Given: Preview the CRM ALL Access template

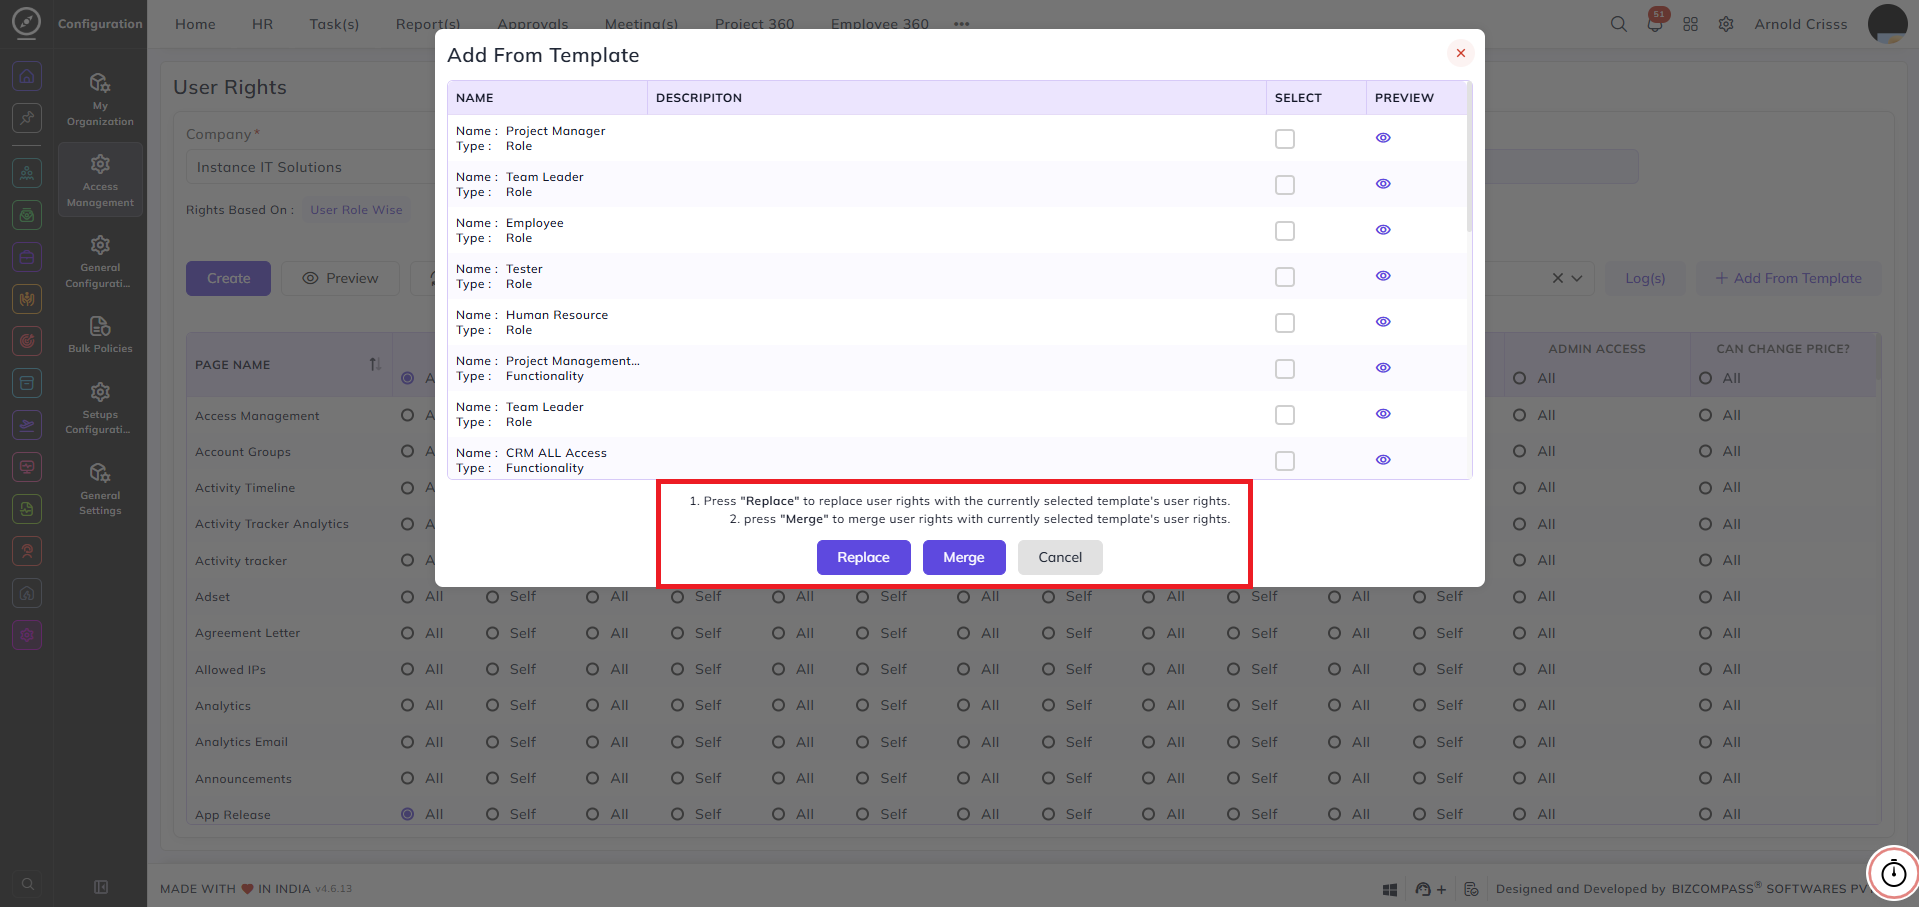Looking at the screenshot, I should [1383, 460].
